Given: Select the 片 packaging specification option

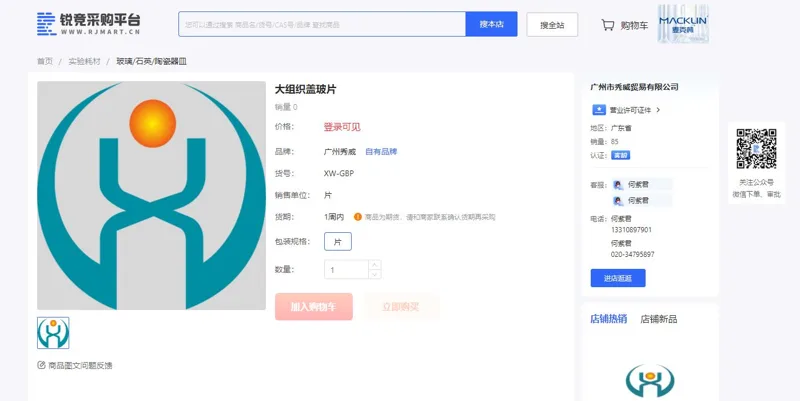Looking at the screenshot, I should pyautogui.click(x=338, y=242).
